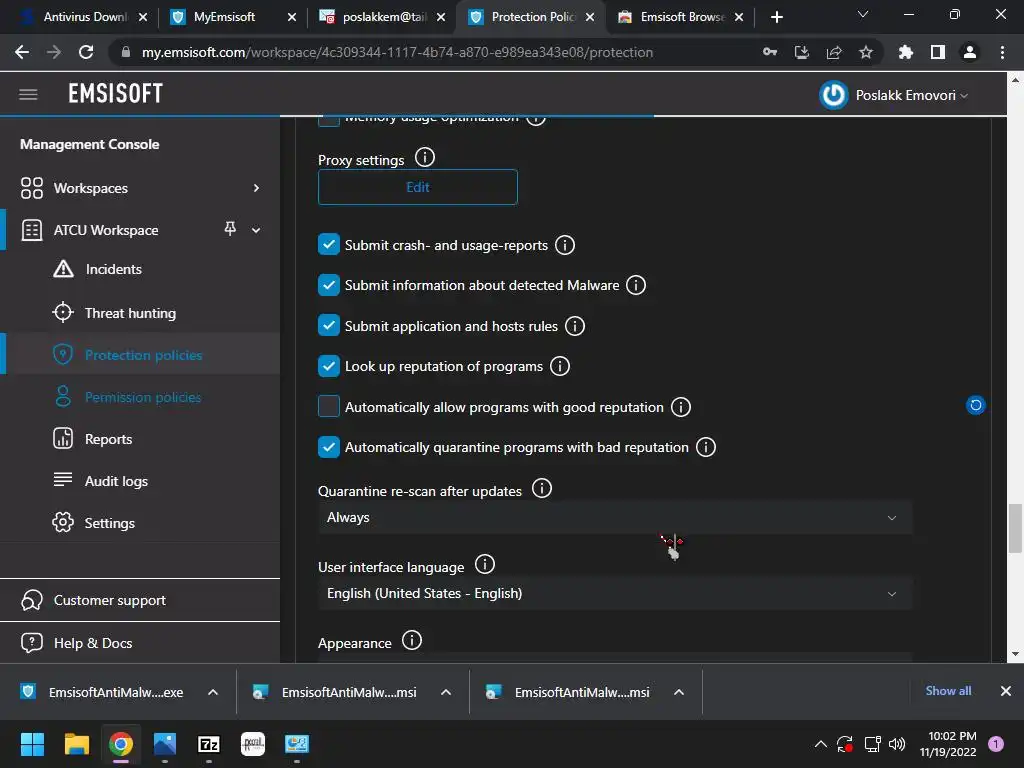Bookmark this page with the star icon
1024x768 pixels.
coord(866,52)
